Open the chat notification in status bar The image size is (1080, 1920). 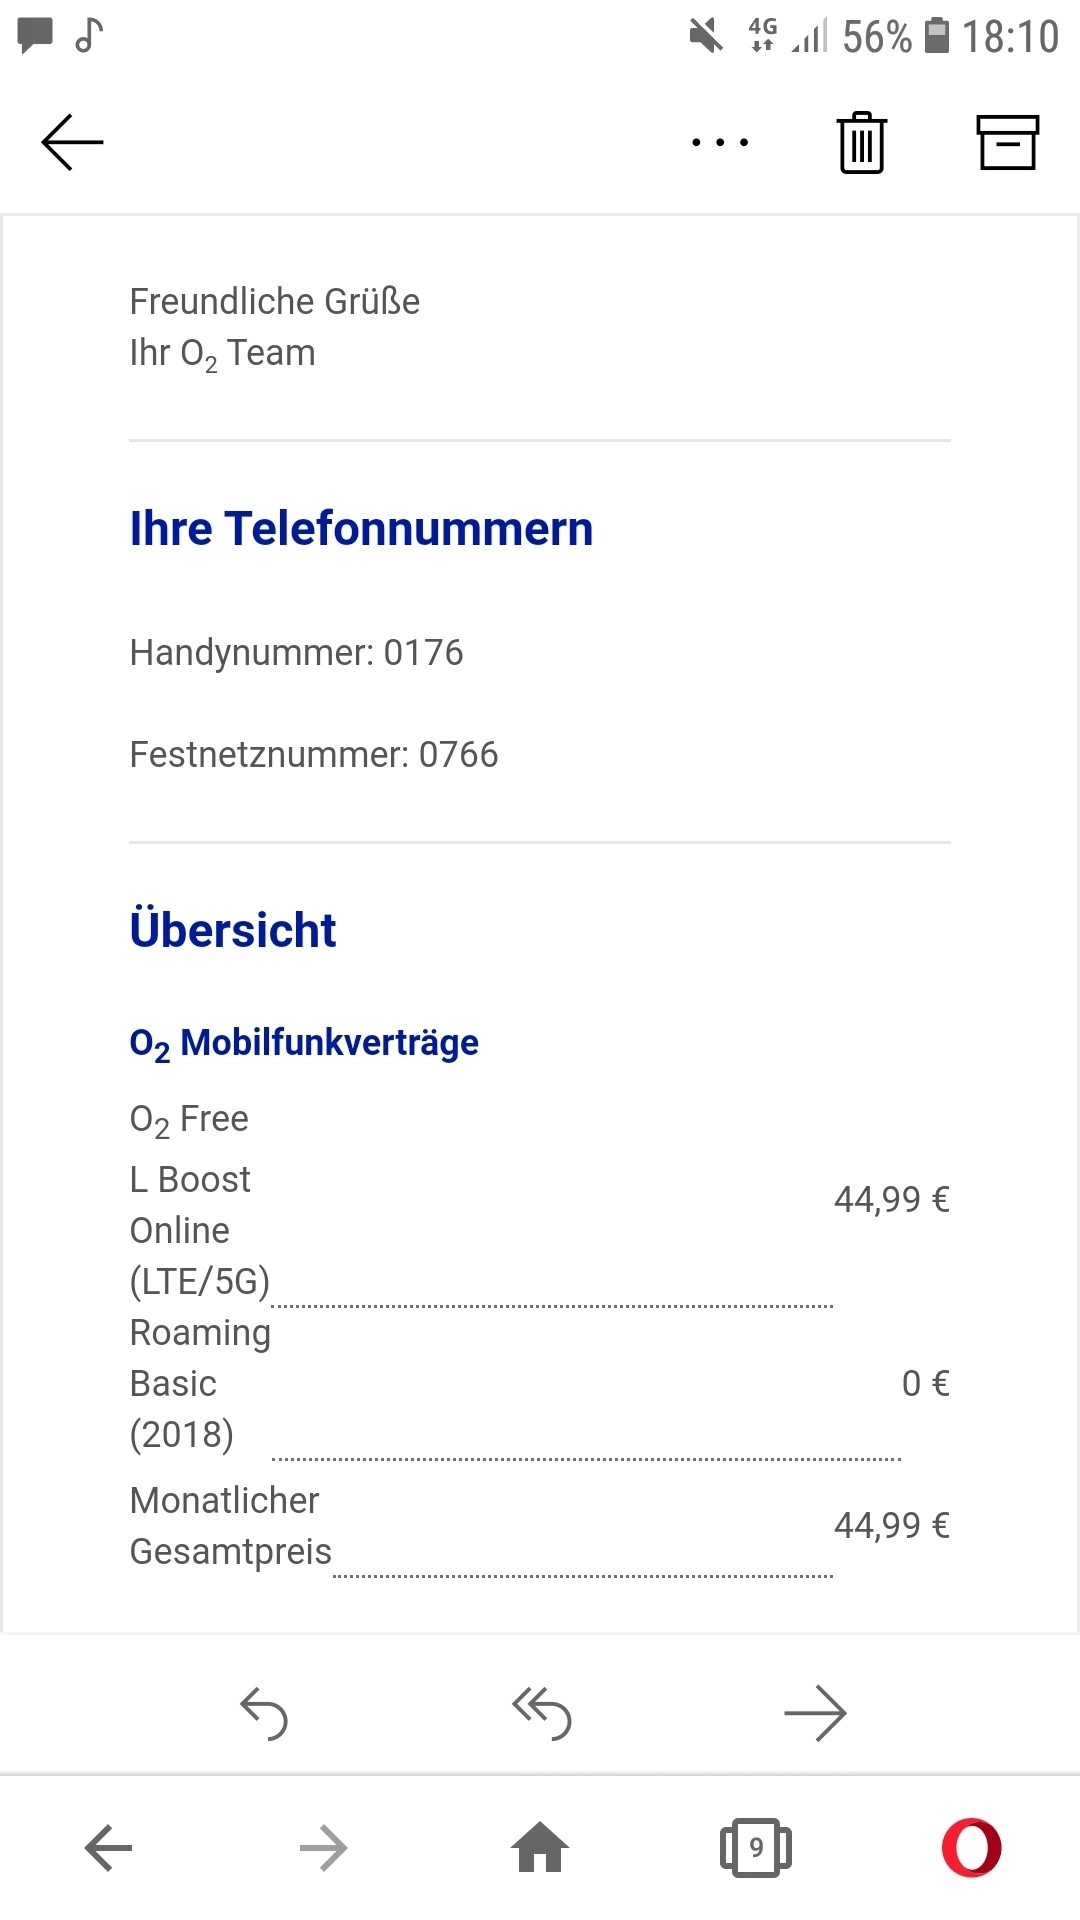(x=36, y=36)
